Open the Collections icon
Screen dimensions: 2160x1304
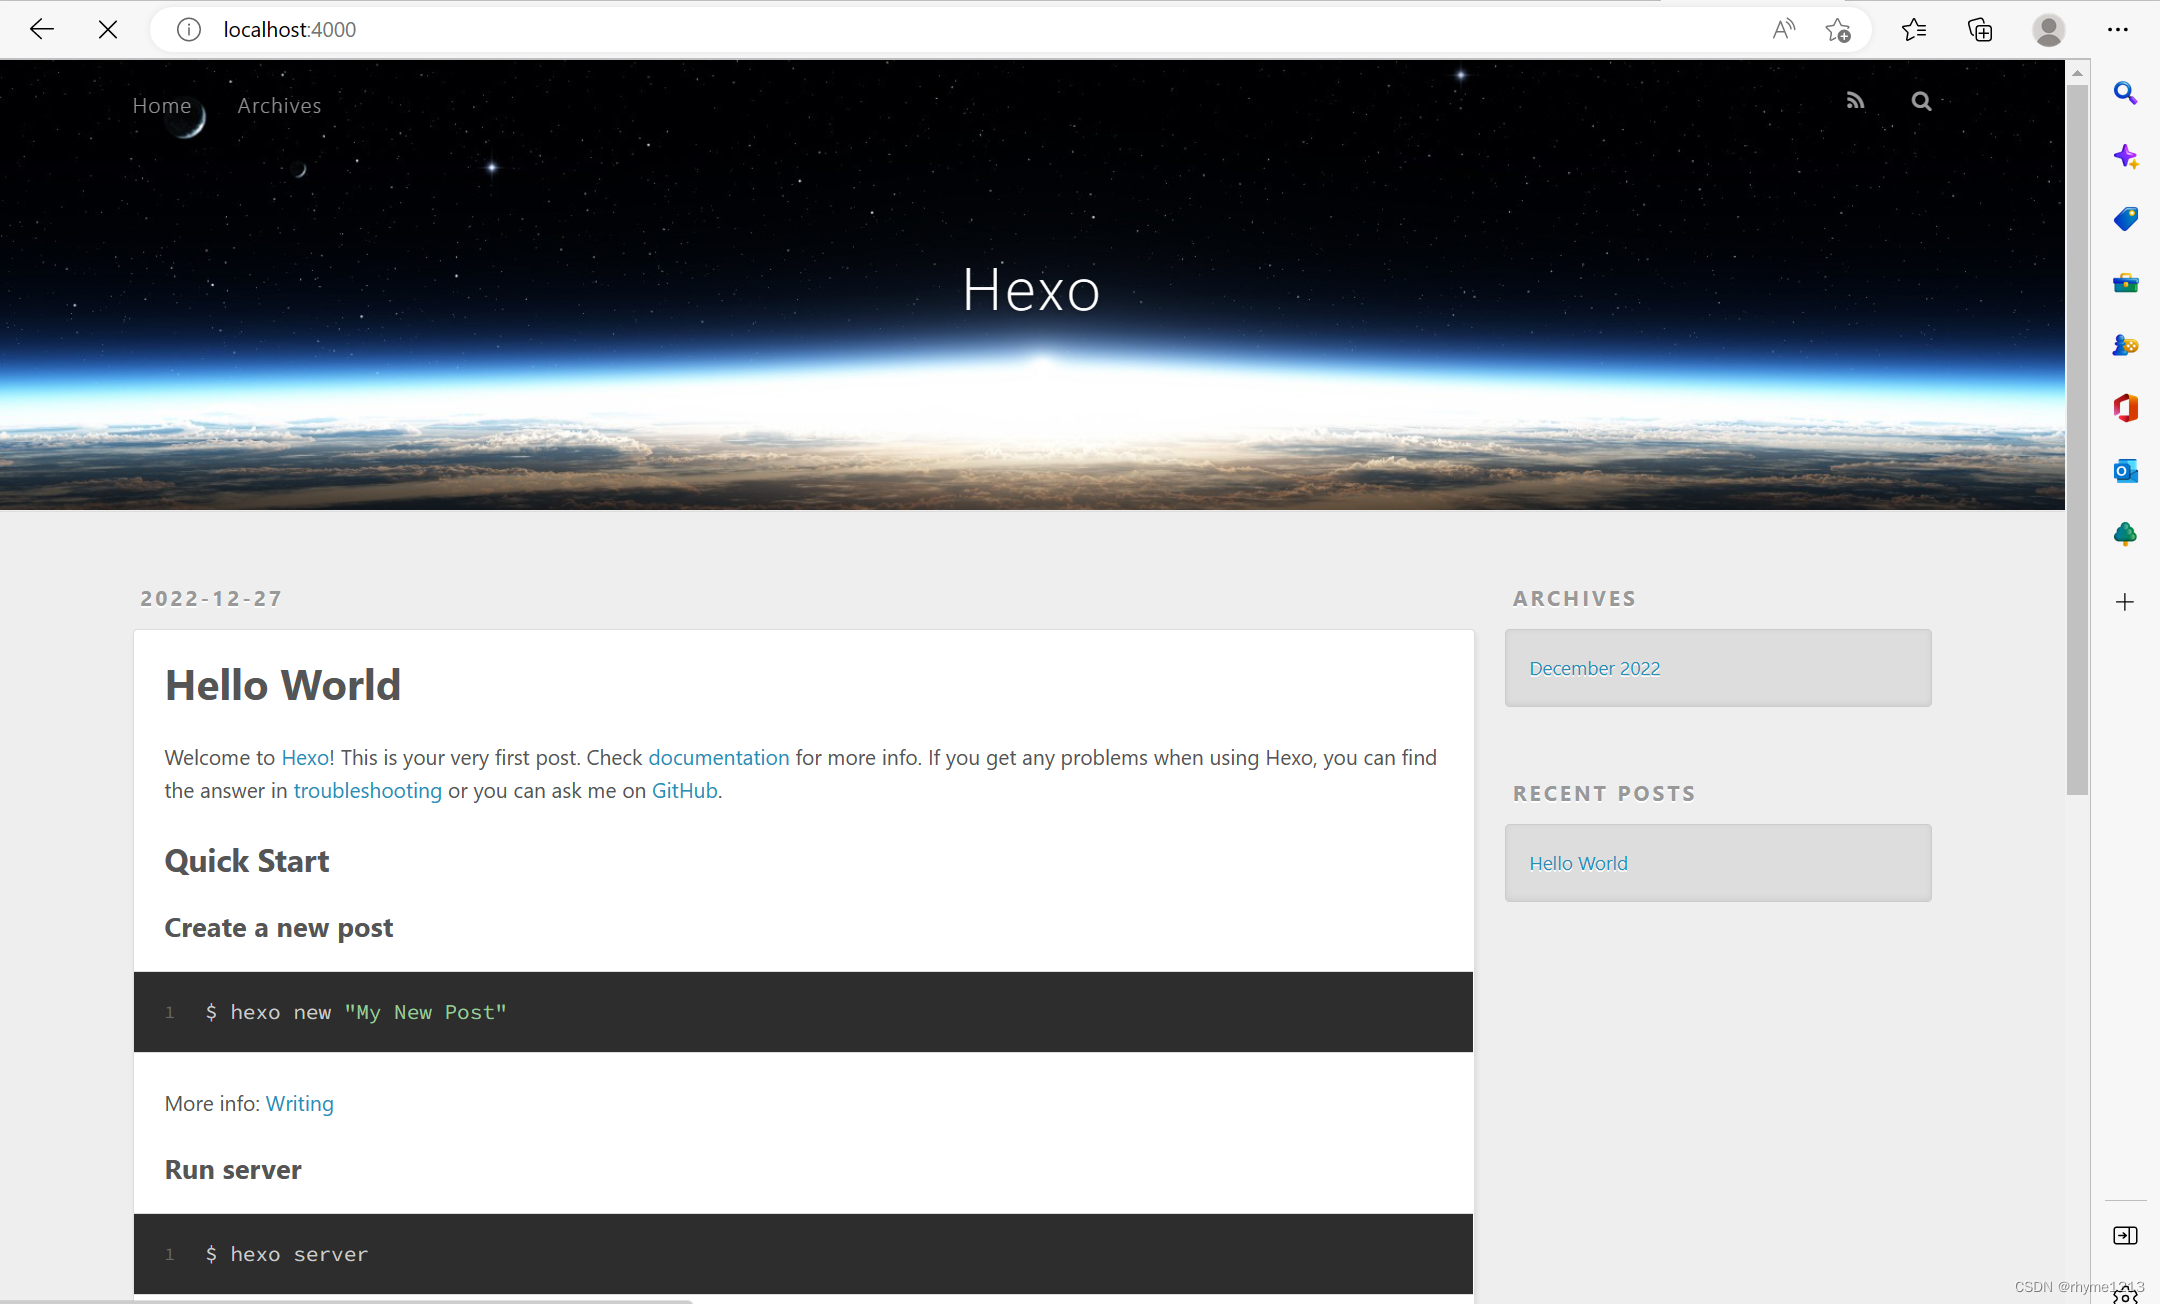(x=1980, y=29)
